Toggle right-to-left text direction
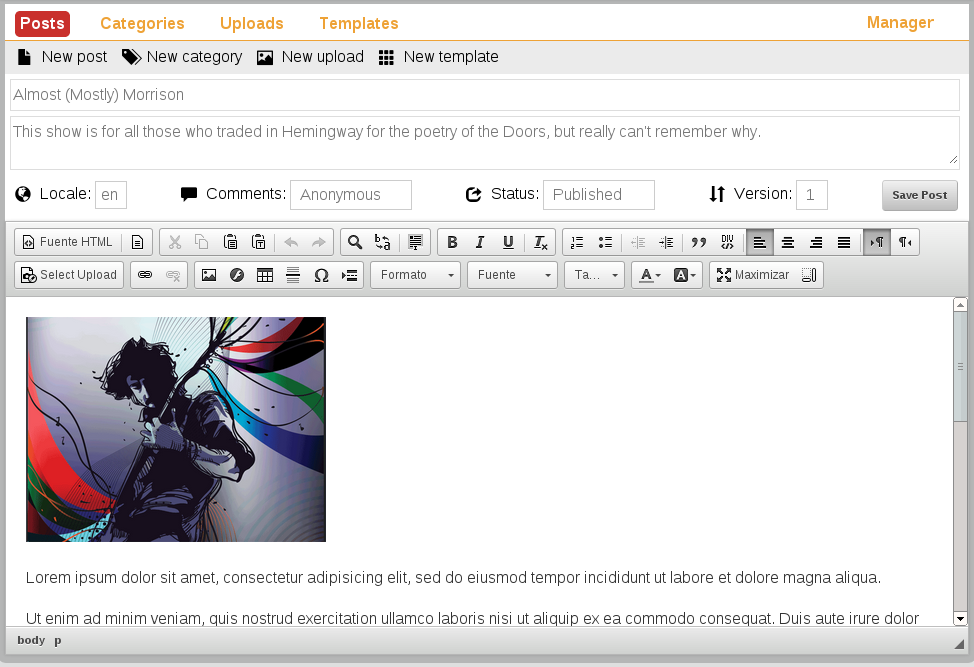The image size is (974, 667). (905, 242)
